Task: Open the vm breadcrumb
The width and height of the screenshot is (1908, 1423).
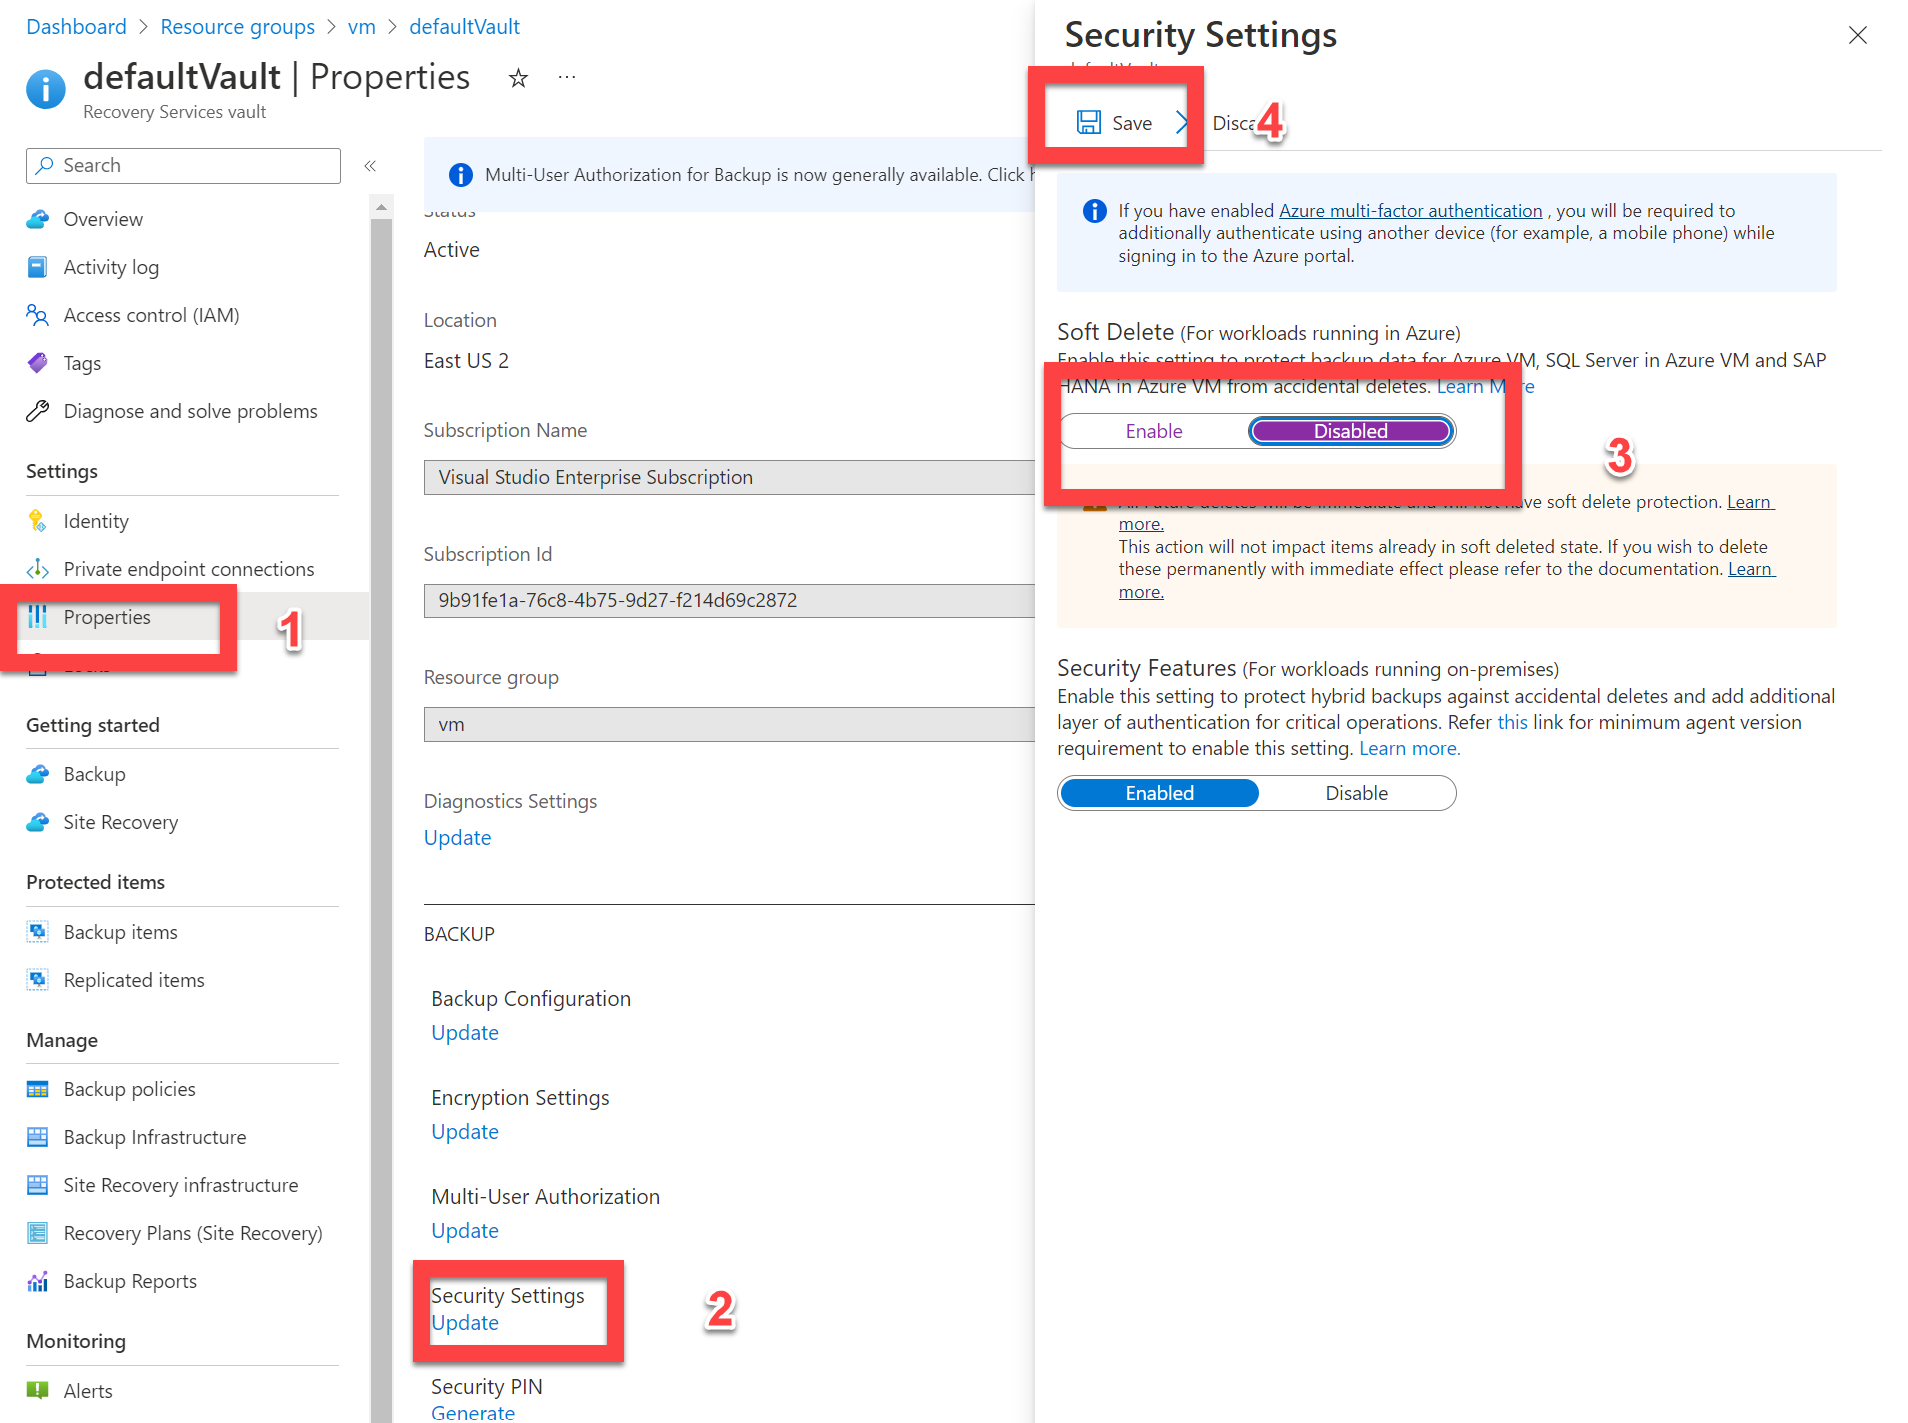Action: coord(361,26)
